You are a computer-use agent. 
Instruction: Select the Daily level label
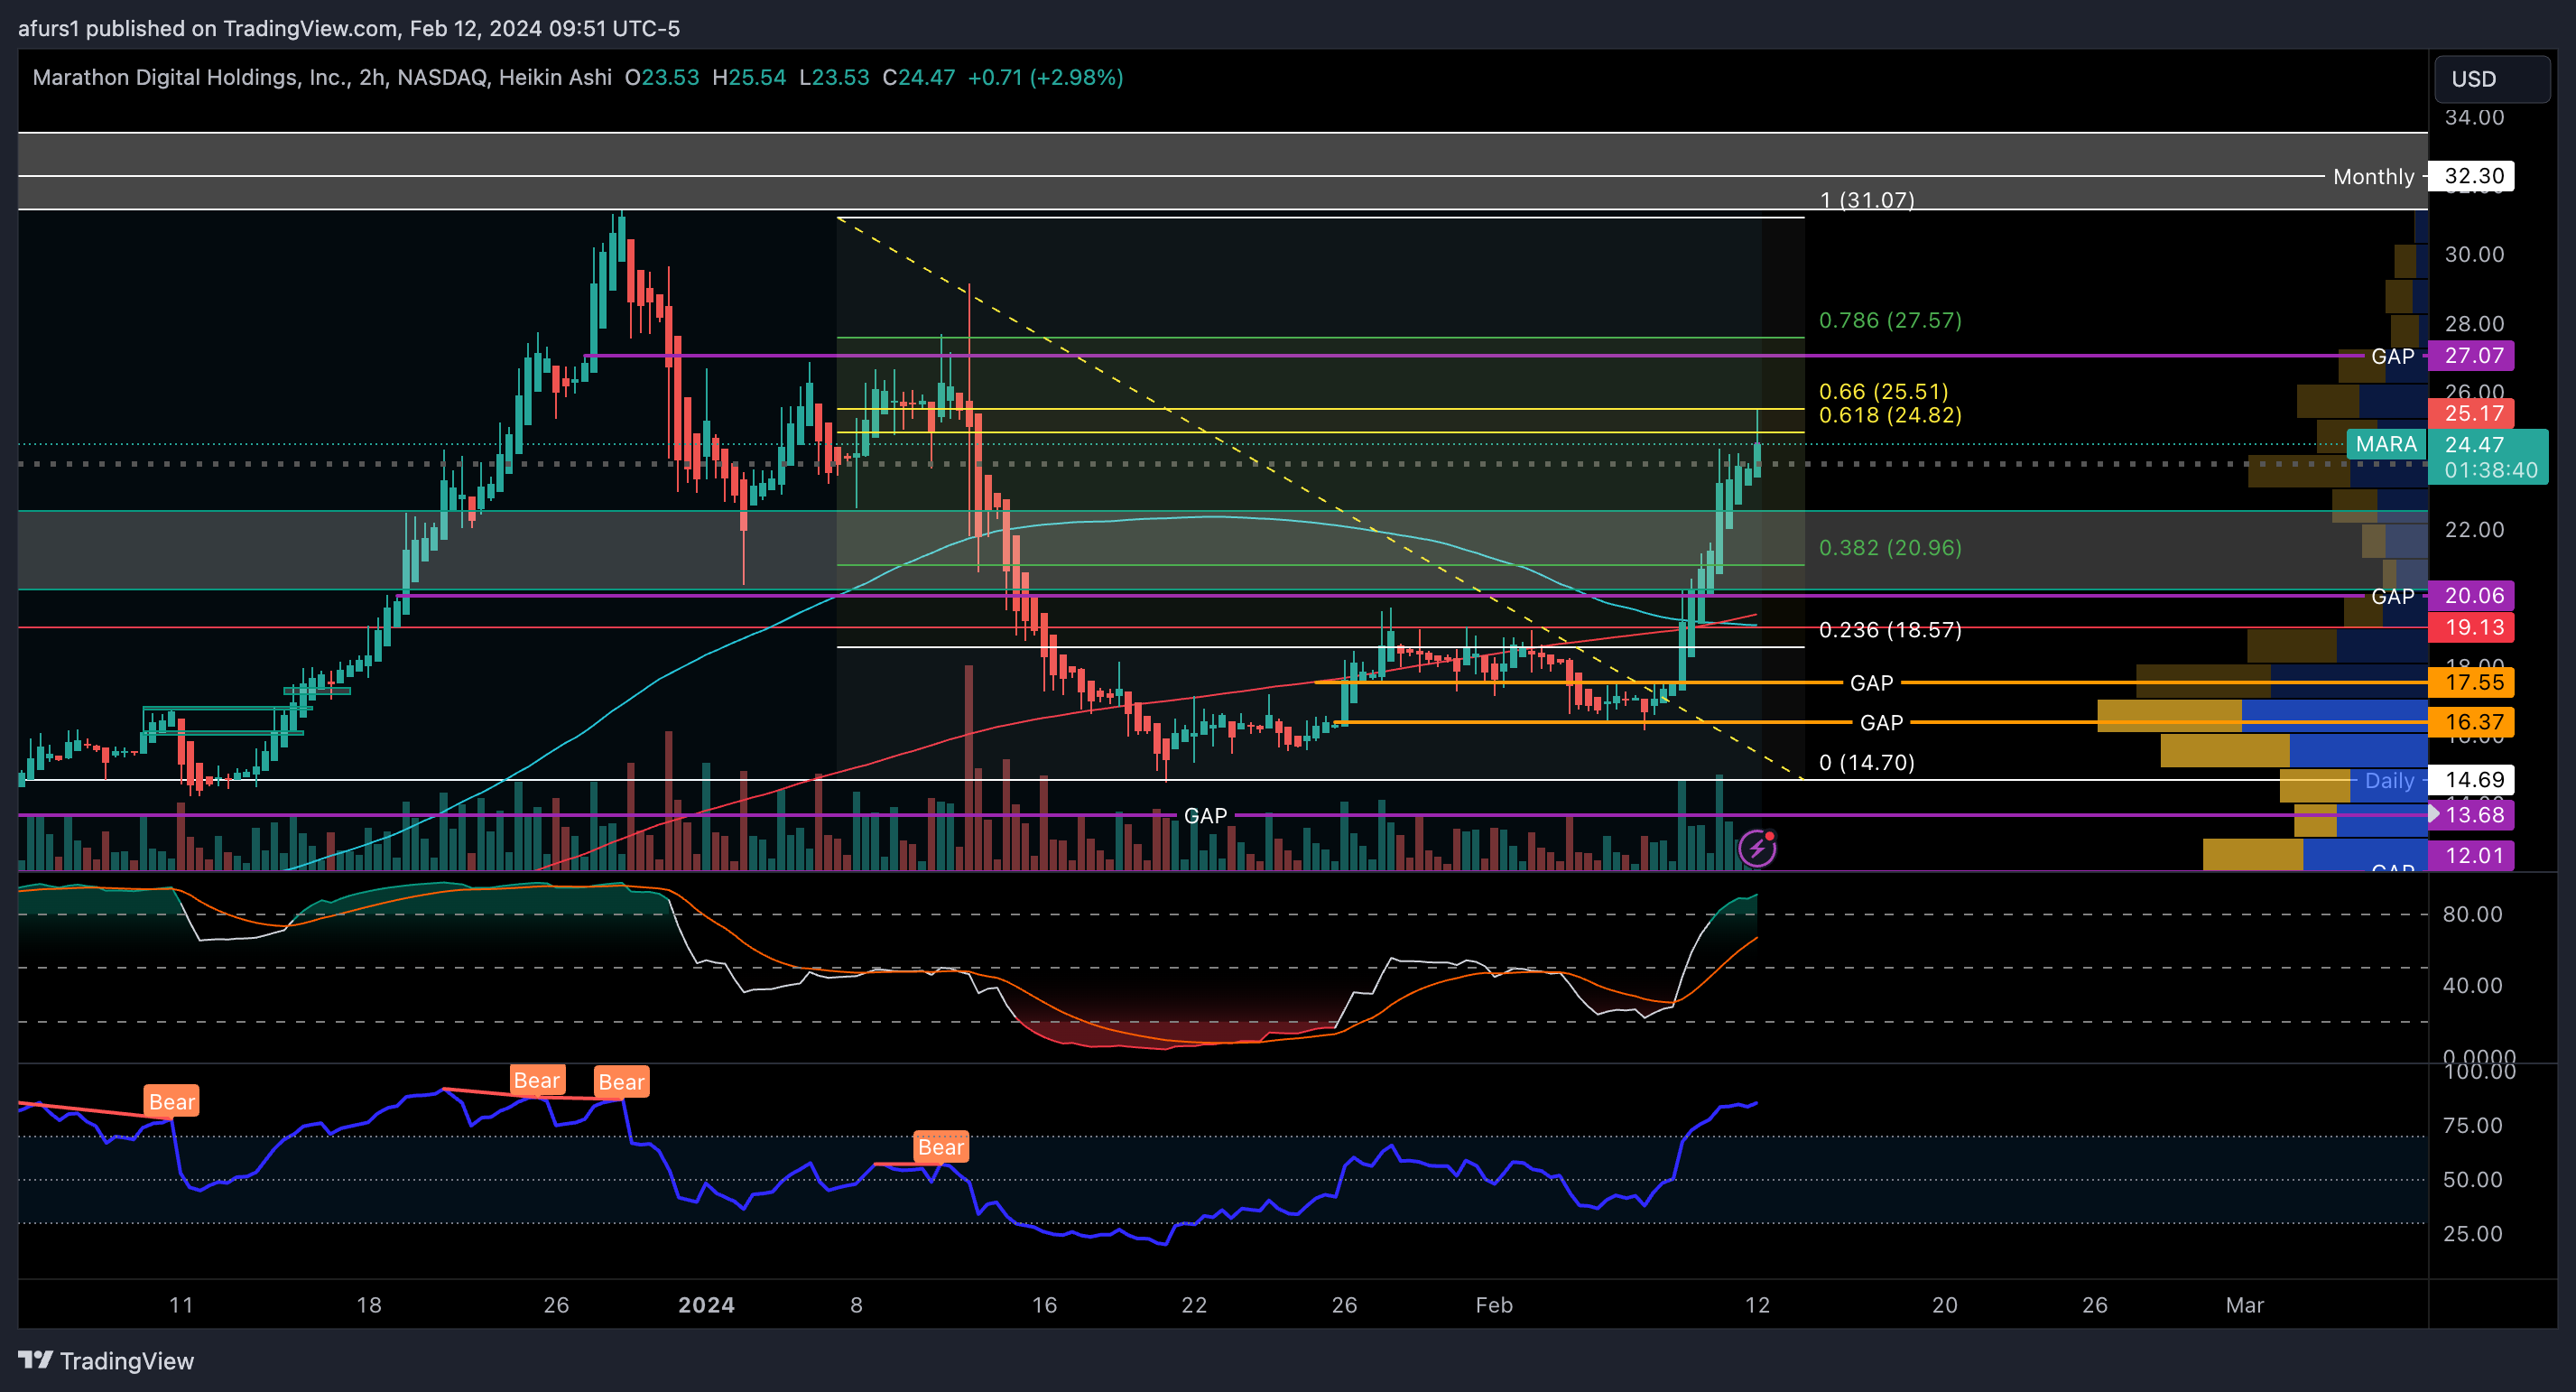[2389, 781]
